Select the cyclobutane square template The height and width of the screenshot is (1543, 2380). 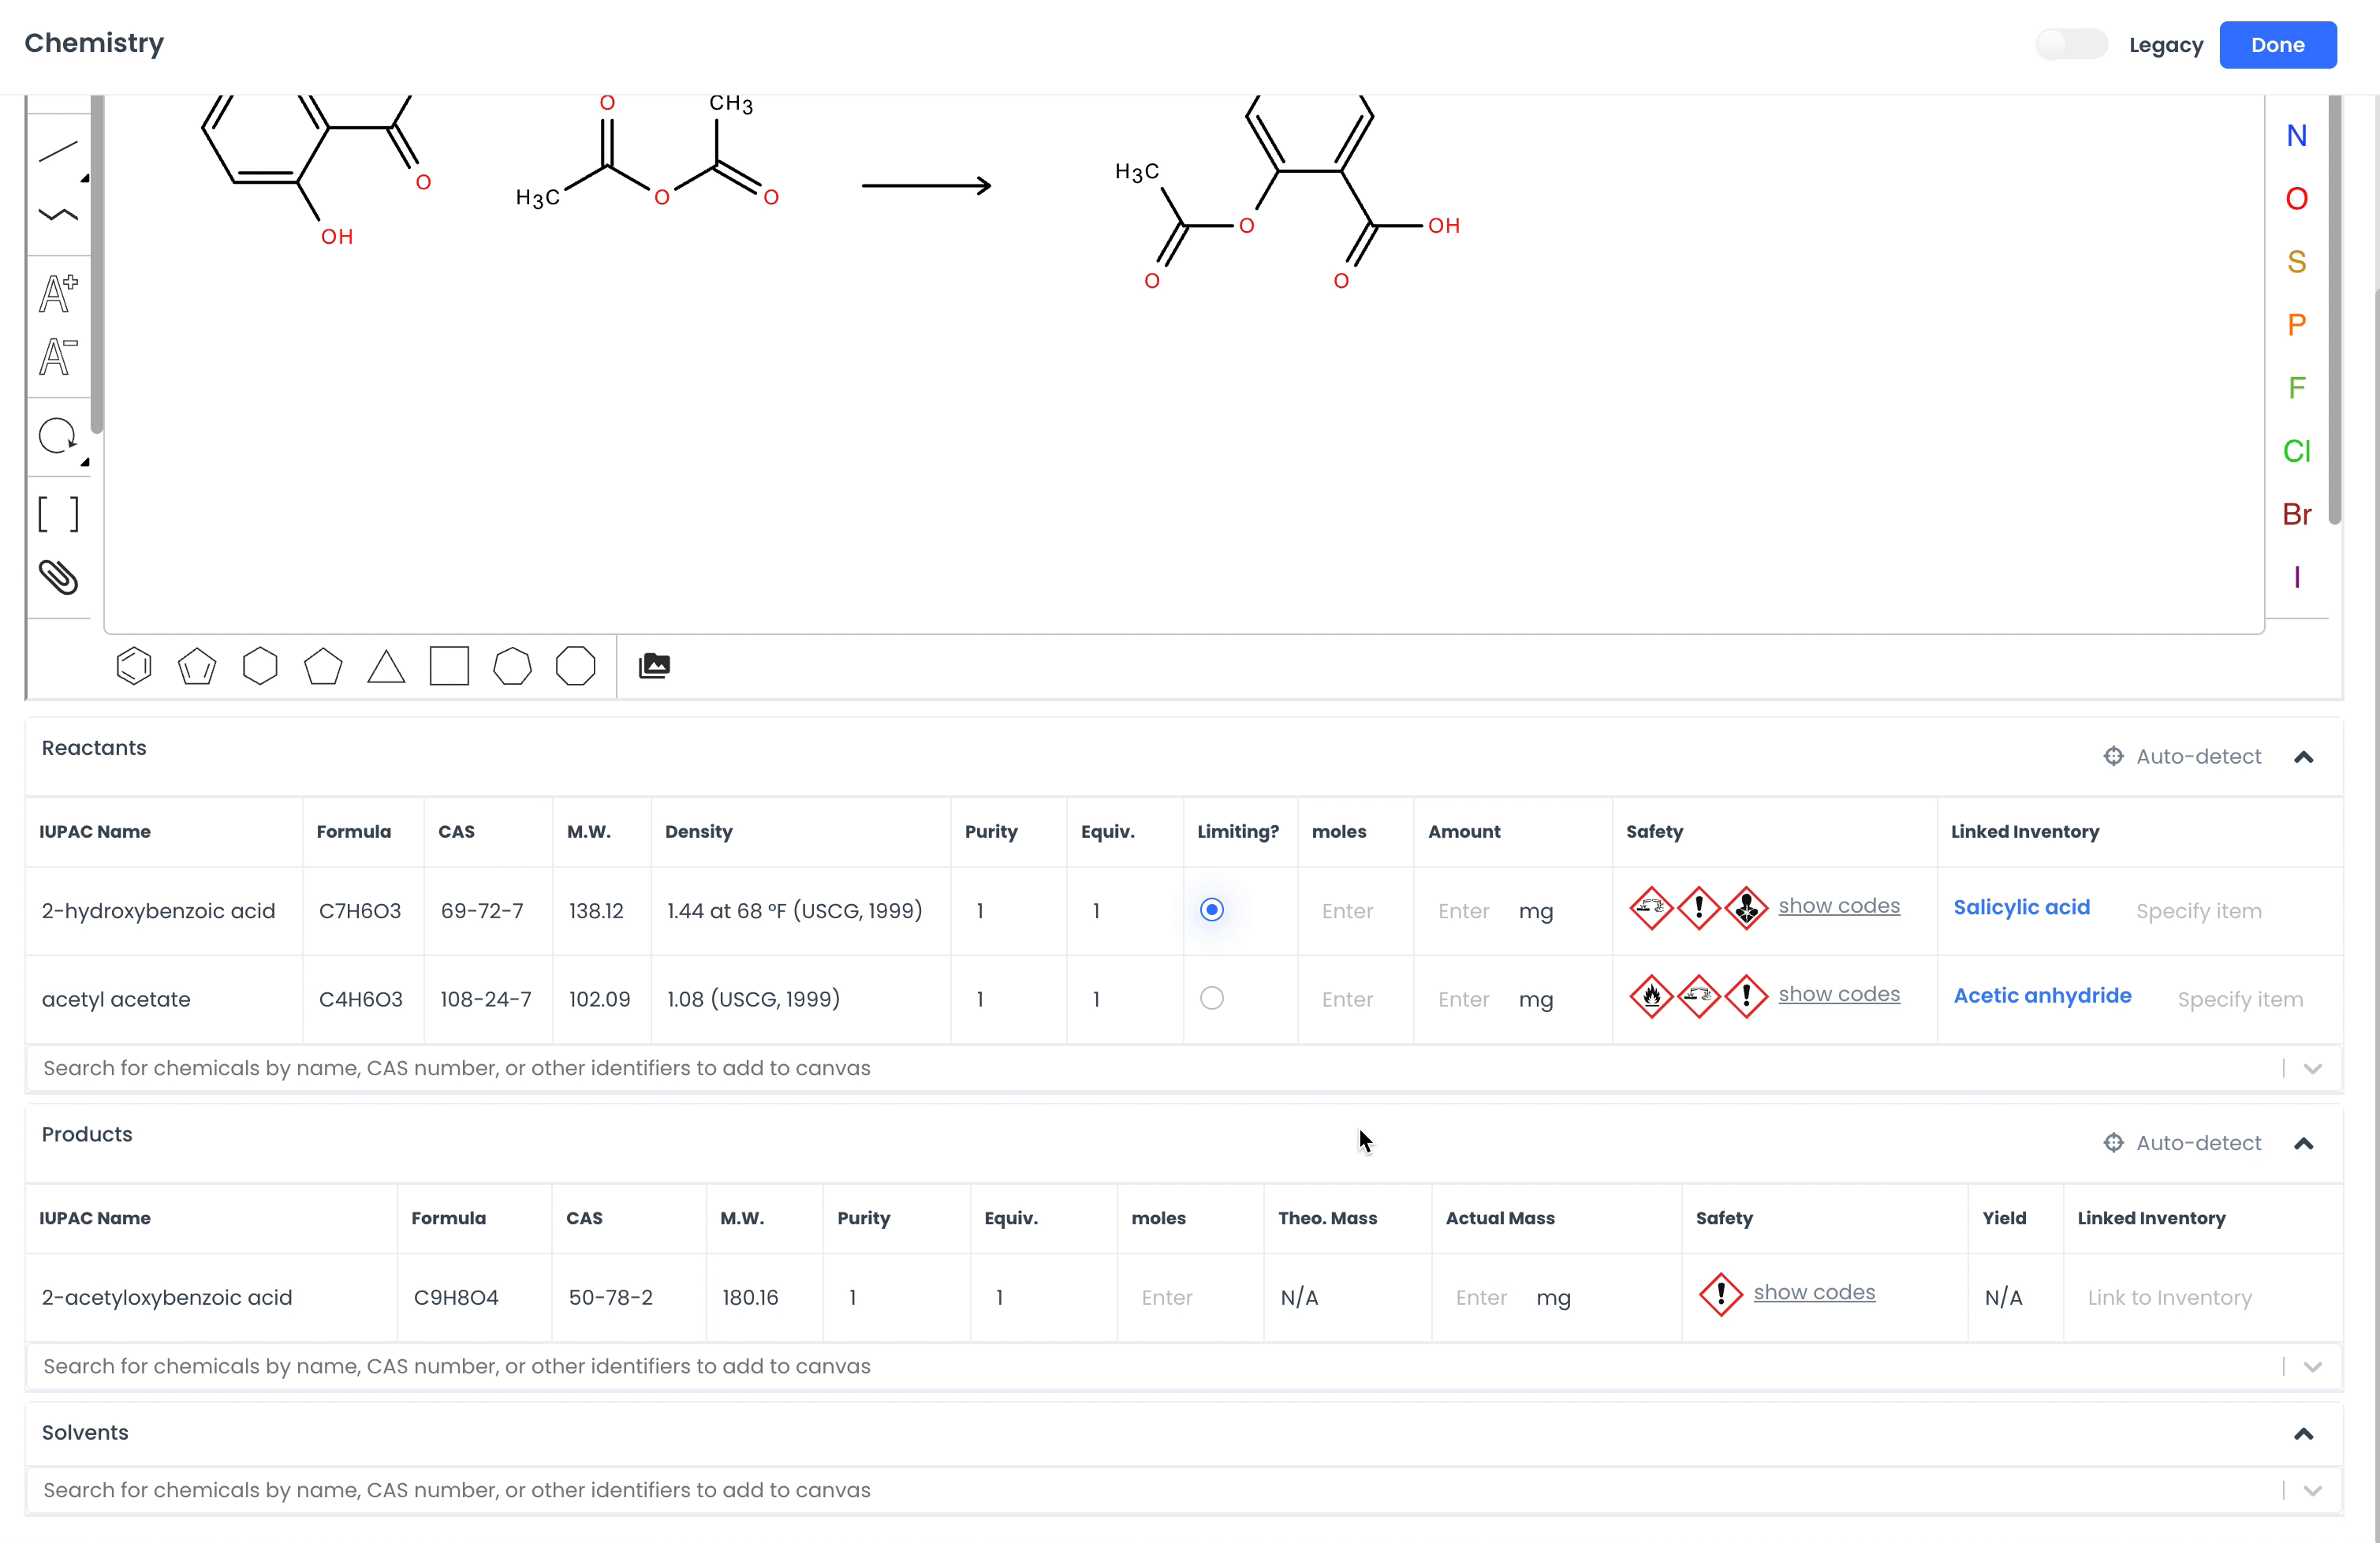click(x=449, y=666)
